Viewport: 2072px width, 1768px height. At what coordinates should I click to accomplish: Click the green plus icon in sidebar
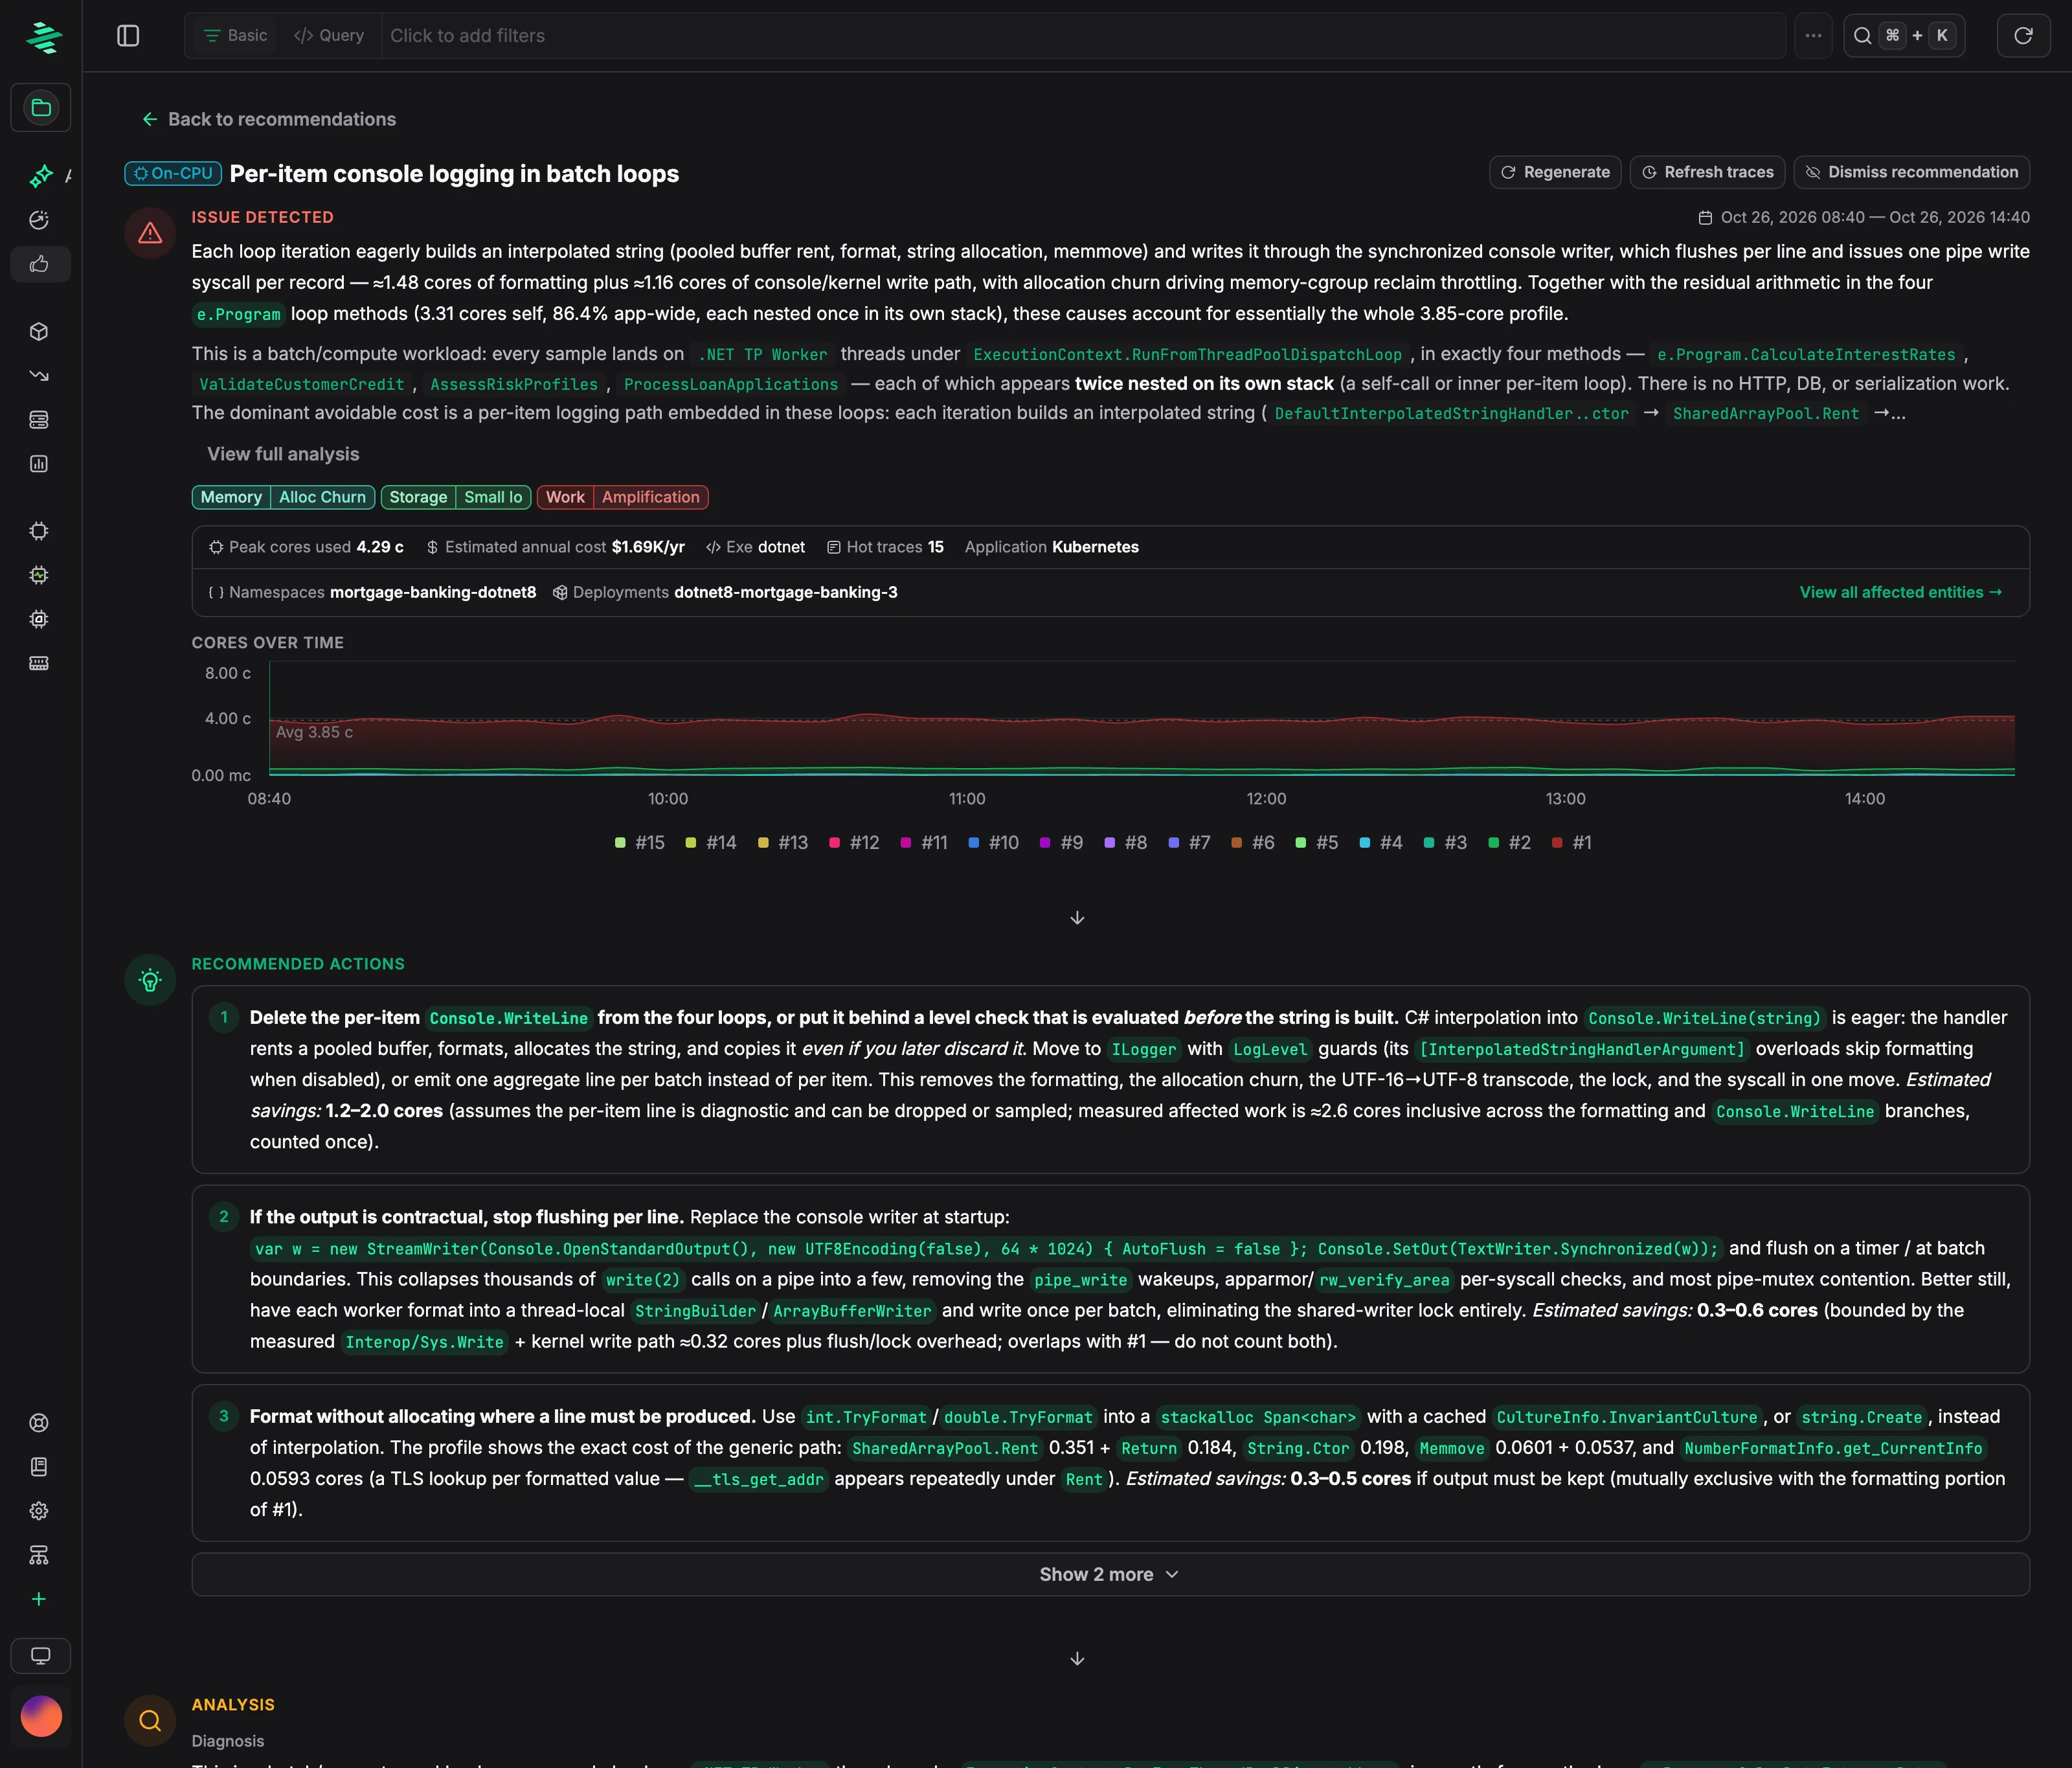pyautogui.click(x=39, y=1599)
